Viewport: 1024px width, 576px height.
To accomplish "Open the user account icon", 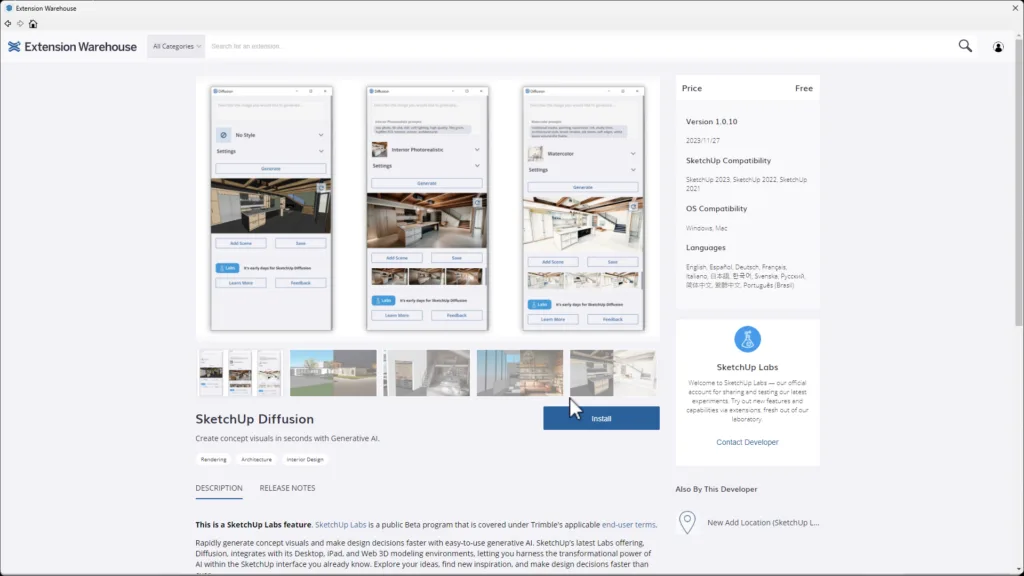I will 998,46.
